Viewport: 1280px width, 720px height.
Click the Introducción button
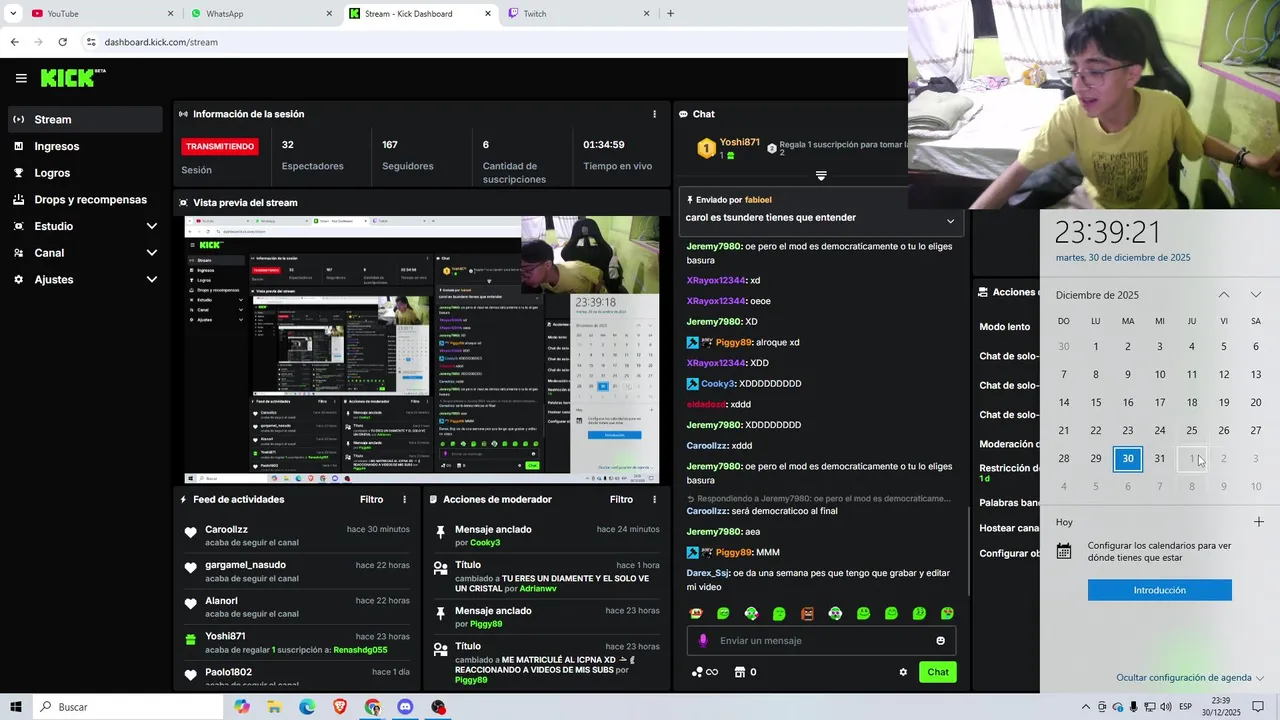pyautogui.click(x=1160, y=590)
